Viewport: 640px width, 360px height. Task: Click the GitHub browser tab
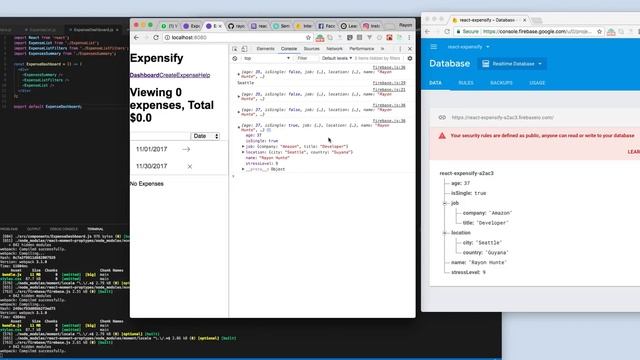[236, 26]
